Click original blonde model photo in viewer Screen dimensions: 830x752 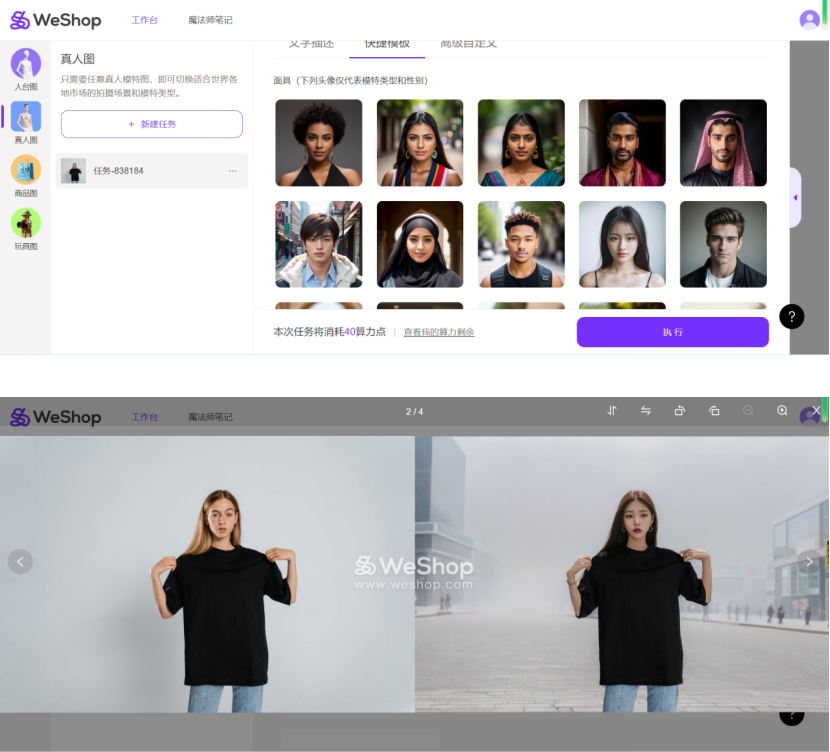point(208,574)
